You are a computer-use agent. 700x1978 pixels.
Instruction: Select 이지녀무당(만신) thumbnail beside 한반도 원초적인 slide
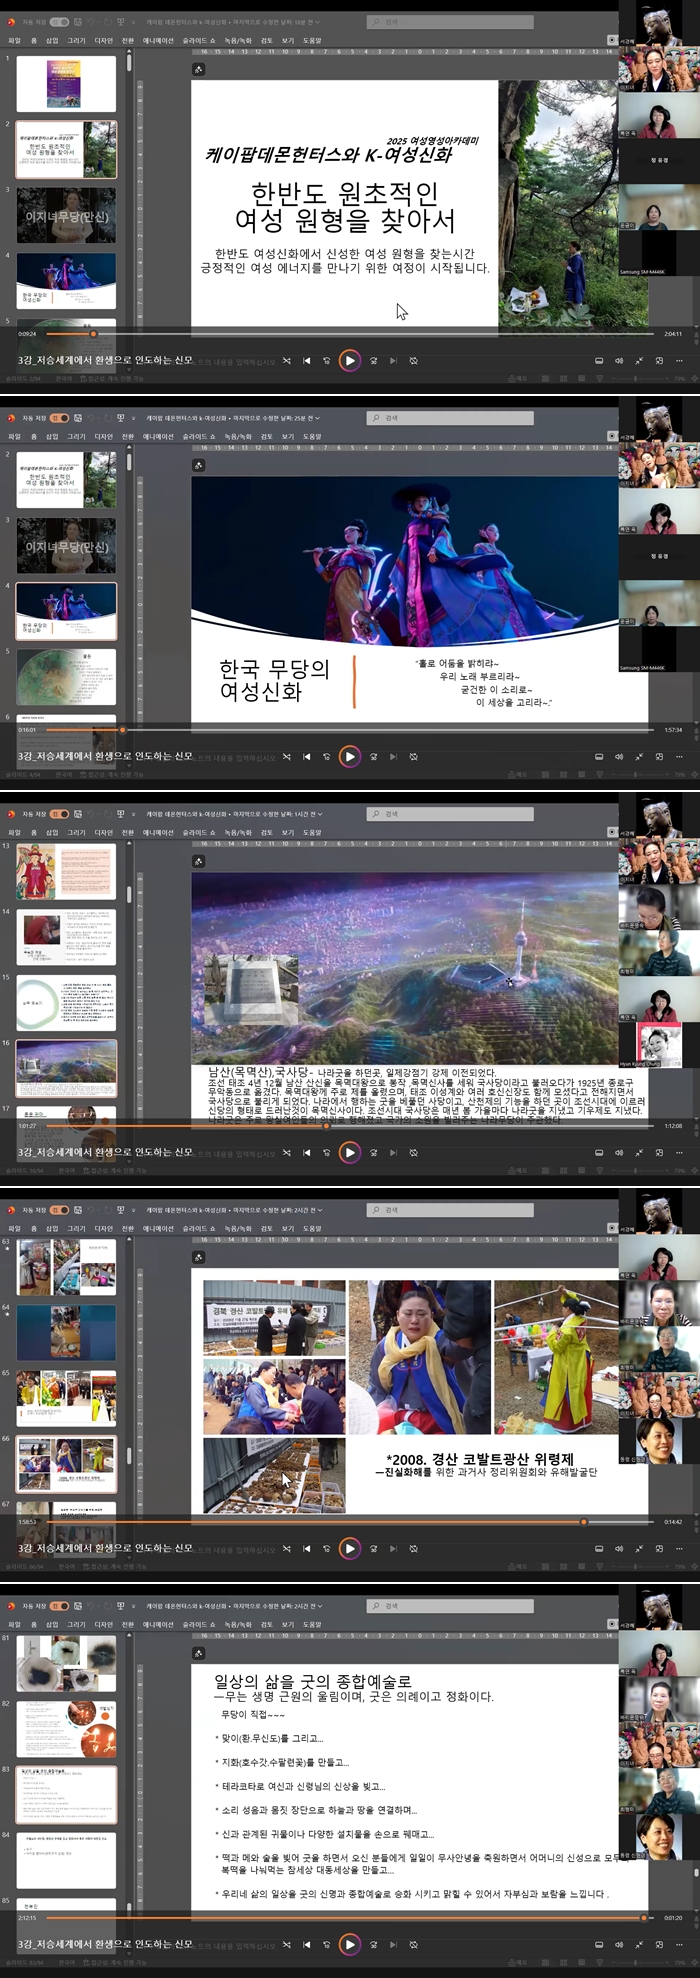coord(66,216)
